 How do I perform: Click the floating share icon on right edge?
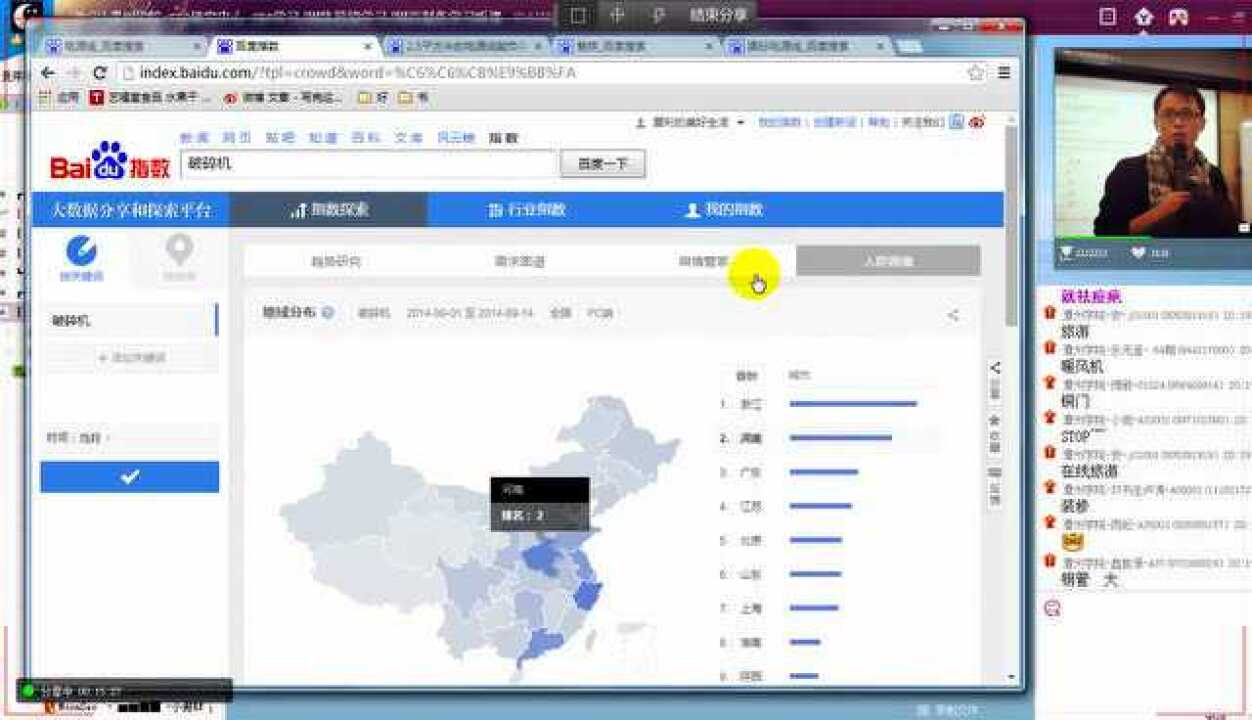995,368
